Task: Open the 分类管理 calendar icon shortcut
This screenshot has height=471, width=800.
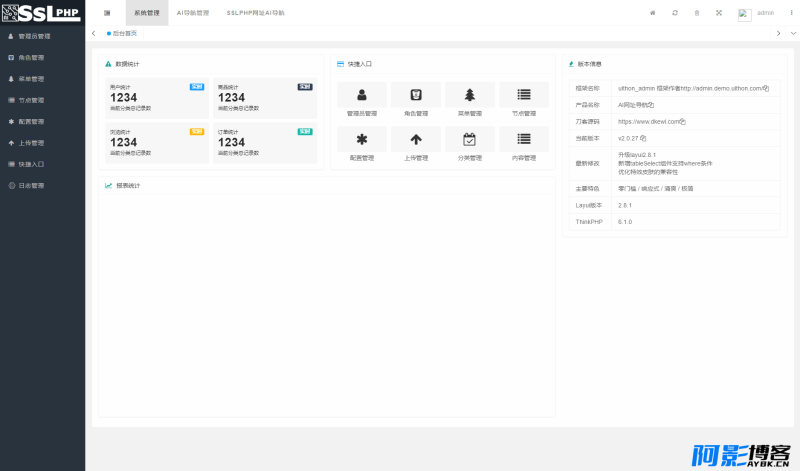Action: (x=469, y=139)
